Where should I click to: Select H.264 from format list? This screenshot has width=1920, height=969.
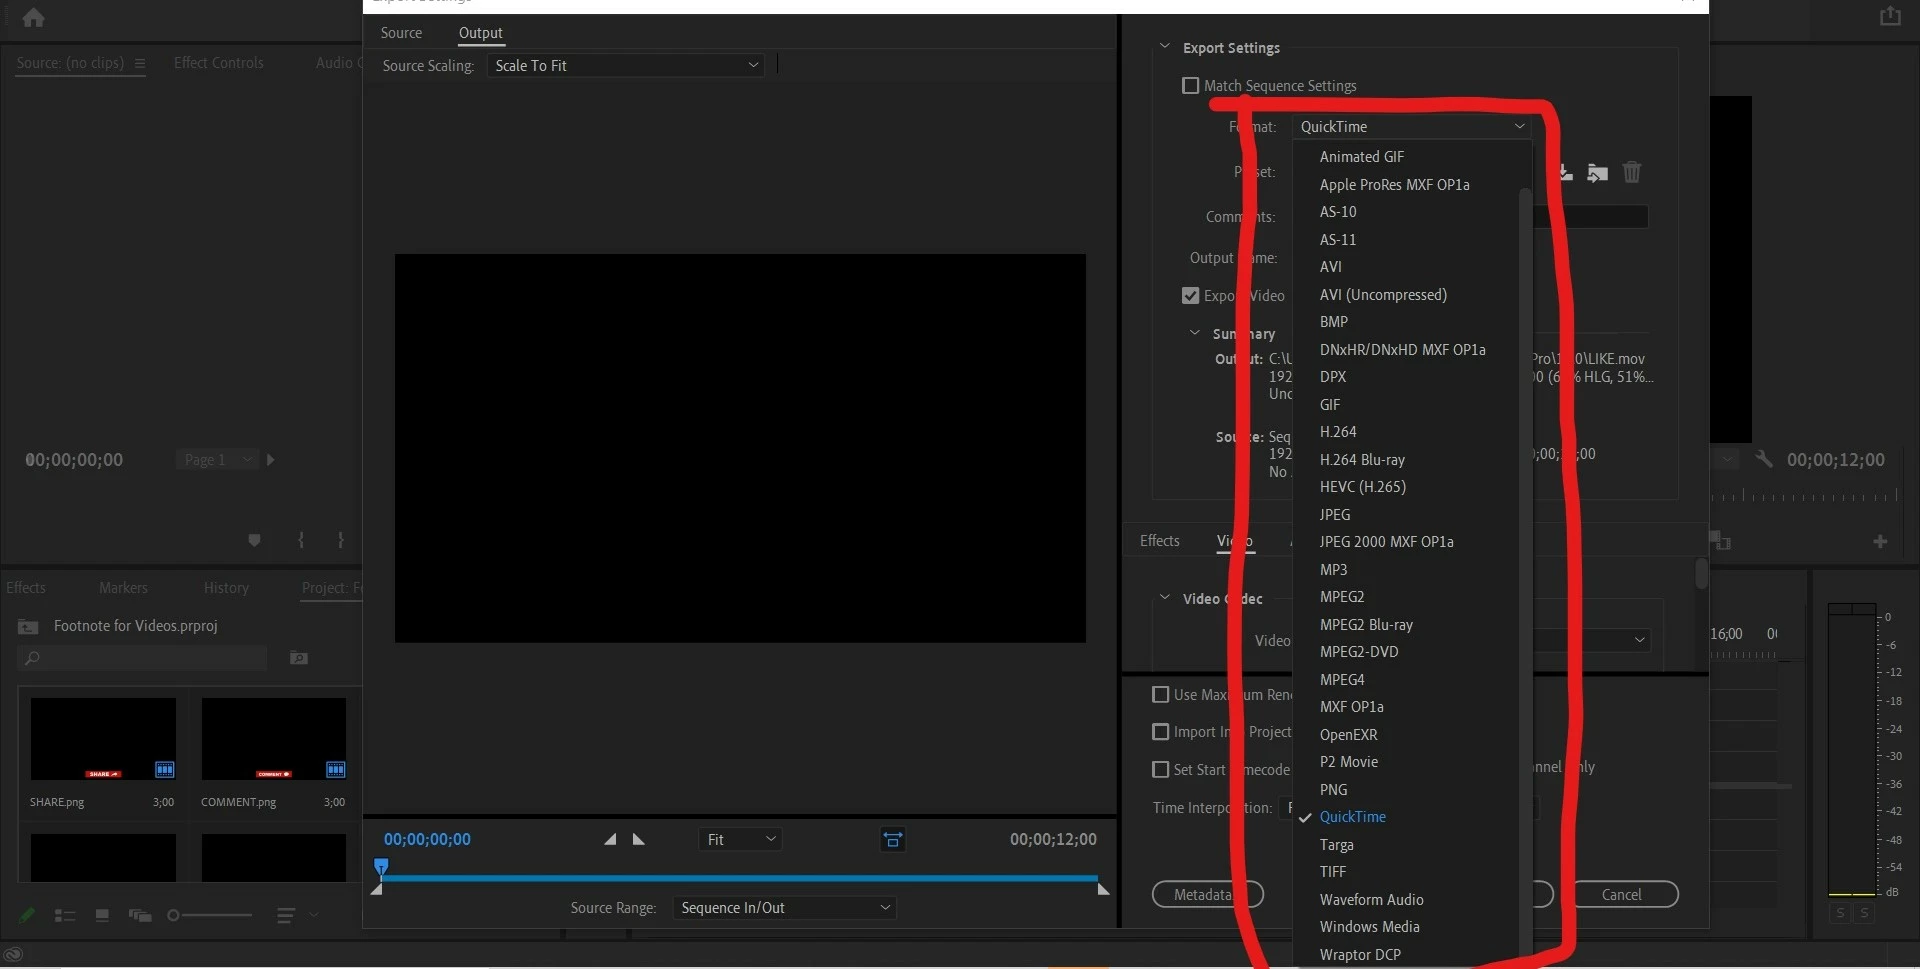tap(1338, 432)
